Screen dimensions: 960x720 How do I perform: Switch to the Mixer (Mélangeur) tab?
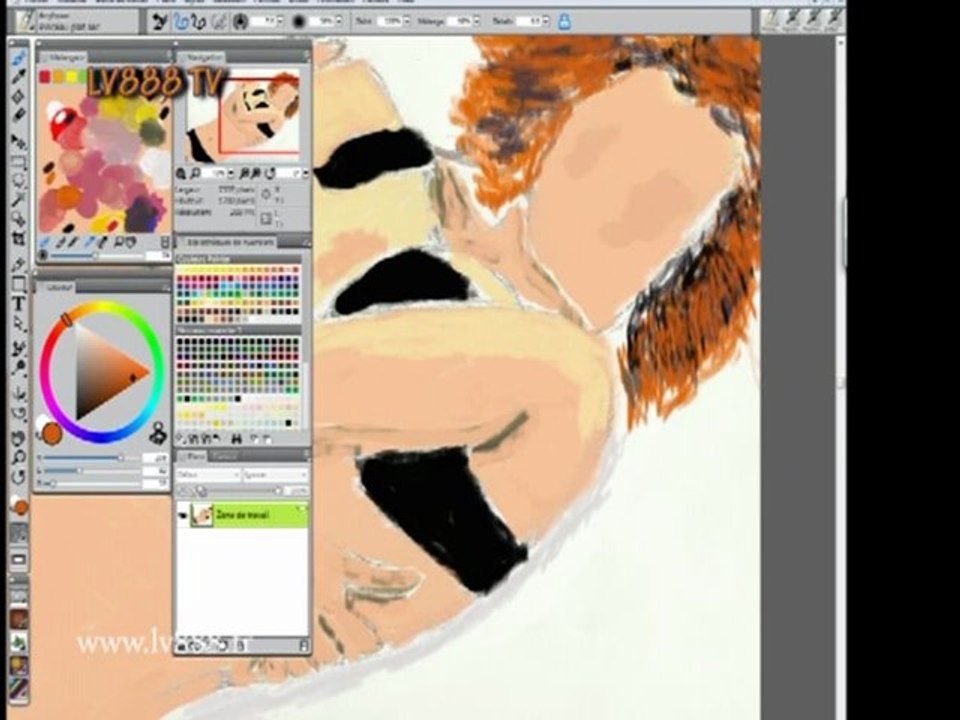[63, 57]
